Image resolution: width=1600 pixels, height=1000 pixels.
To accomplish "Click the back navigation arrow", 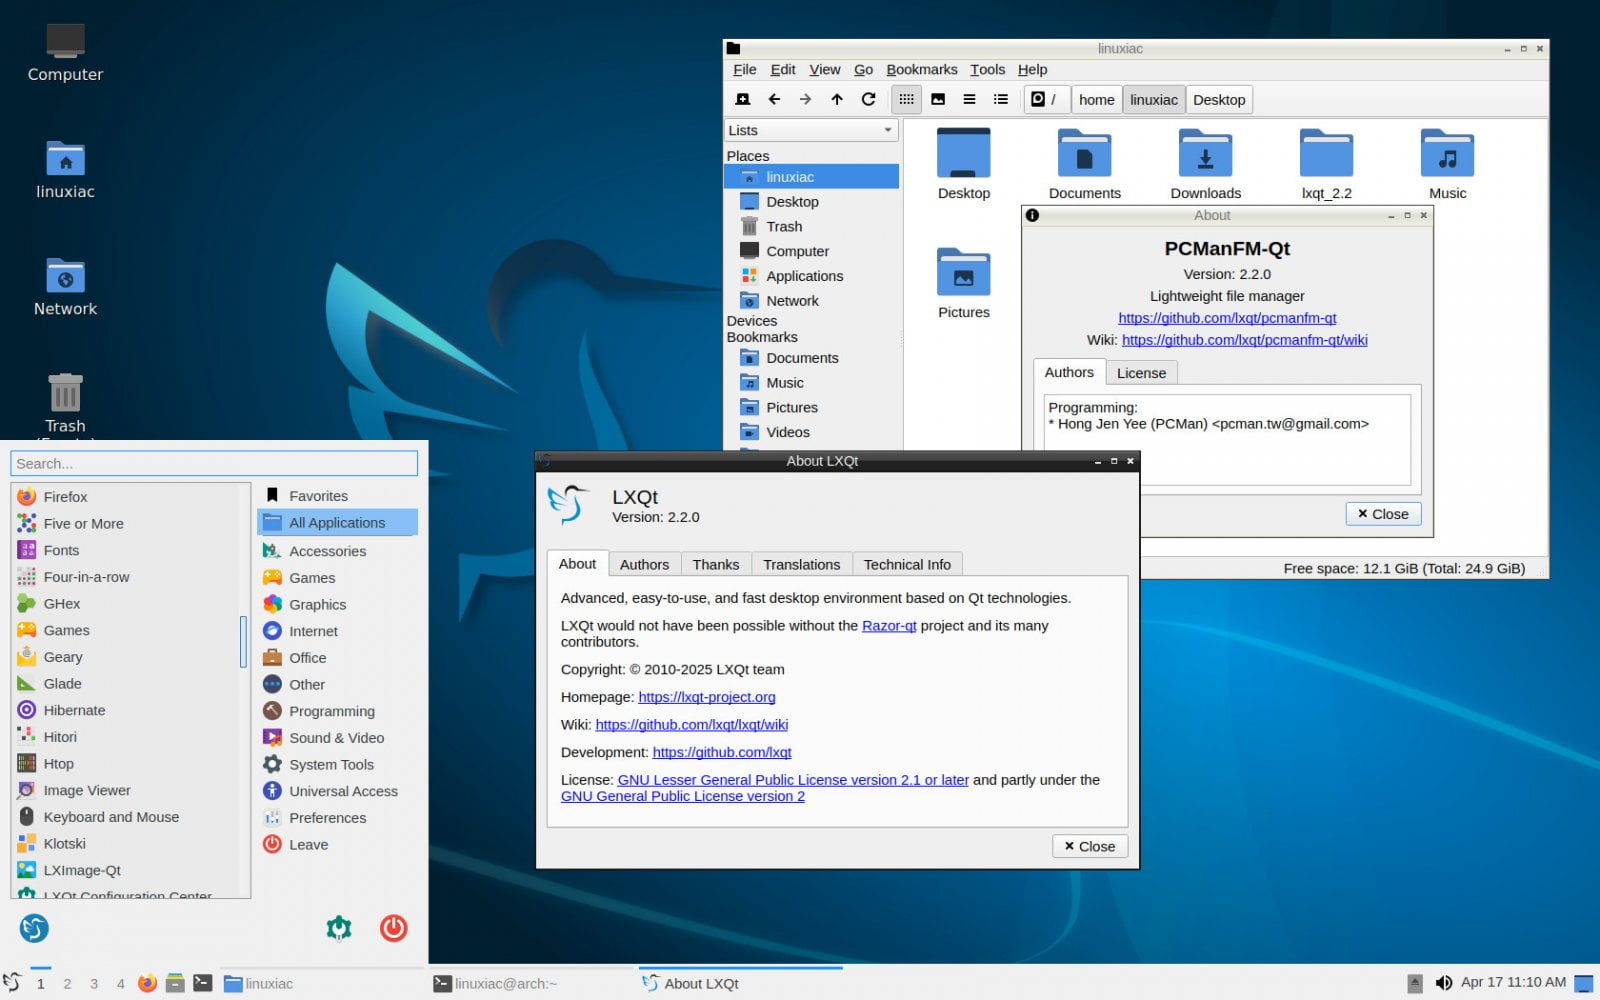I will (774, 99).
